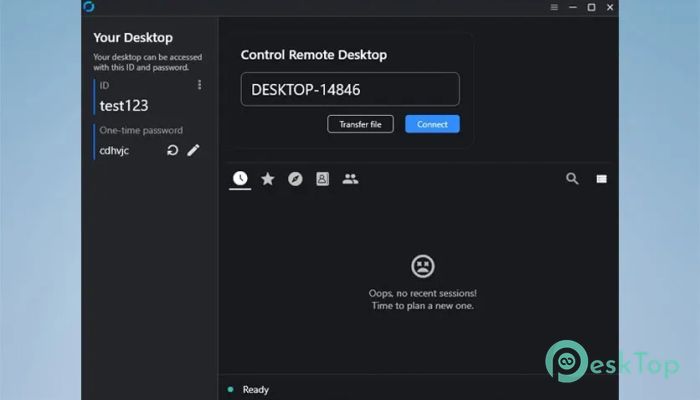Click the Transfer file button
The width and height of the screenshot is (700, 400).
361,124
